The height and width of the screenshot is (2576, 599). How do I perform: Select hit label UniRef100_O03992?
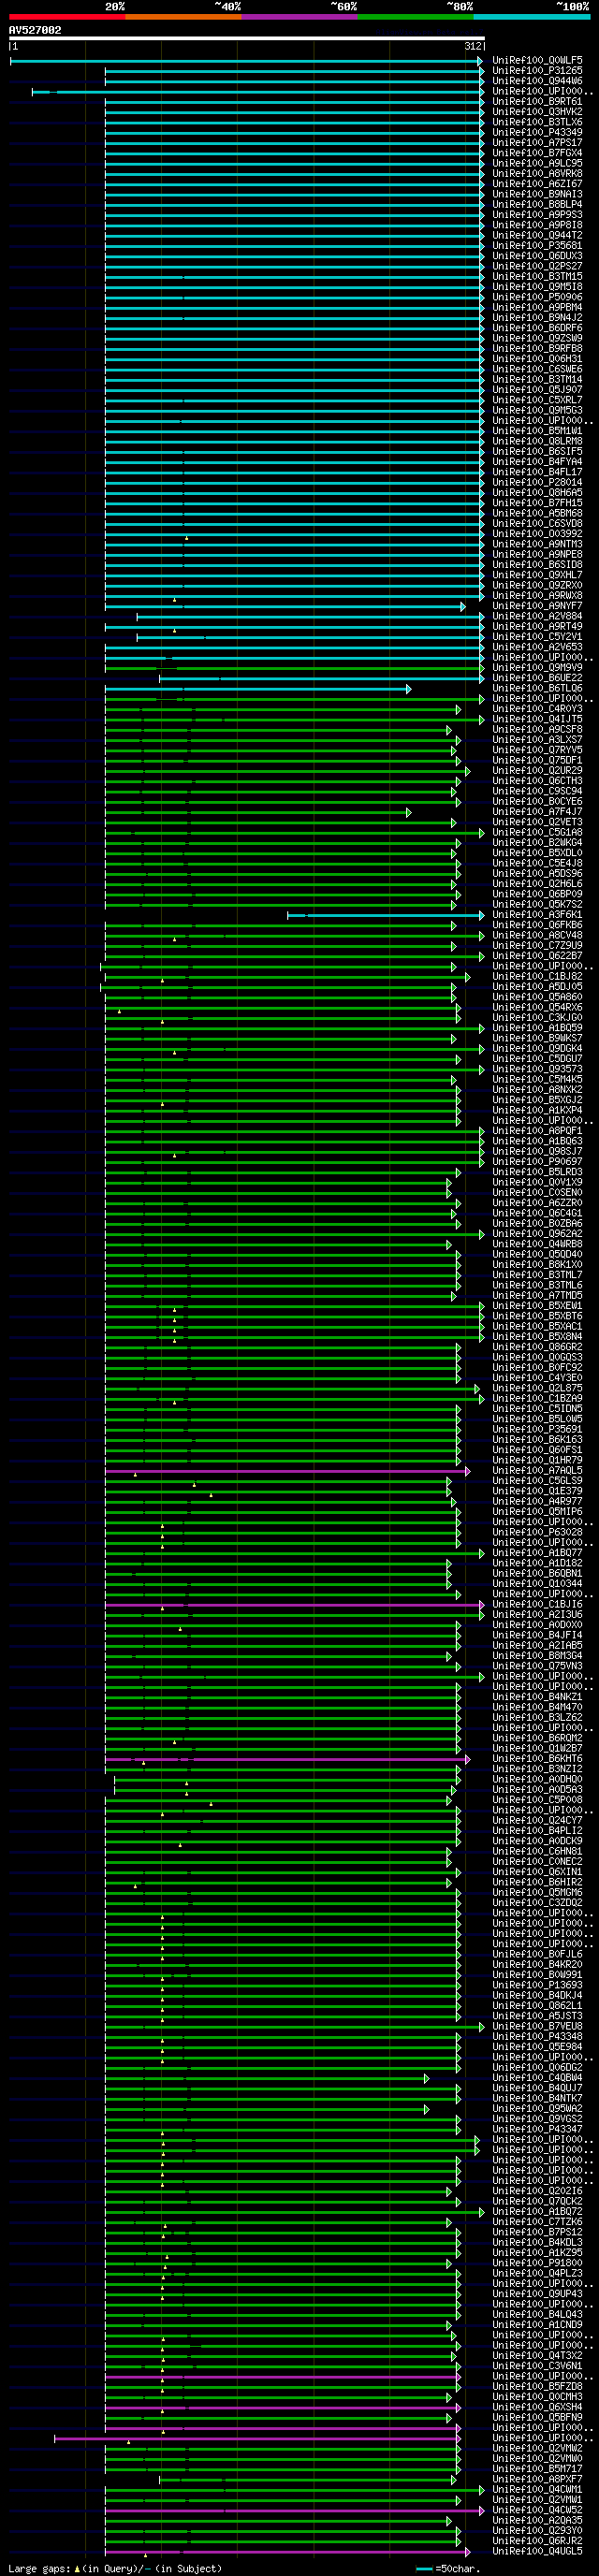pos(538,534)
